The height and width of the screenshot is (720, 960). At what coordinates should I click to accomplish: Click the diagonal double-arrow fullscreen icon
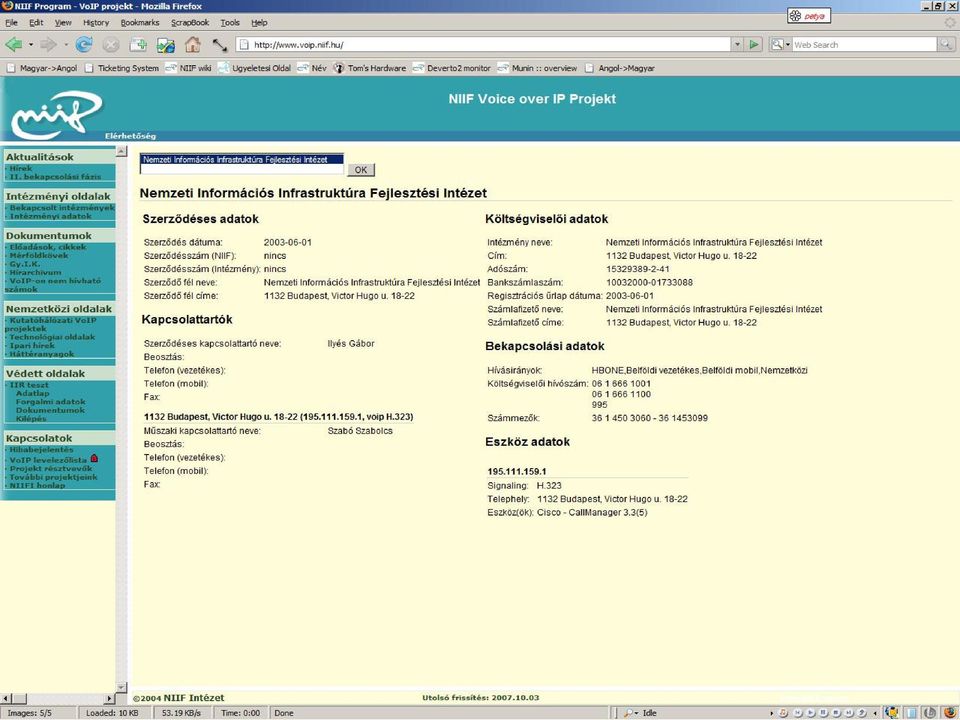[220, 45]
